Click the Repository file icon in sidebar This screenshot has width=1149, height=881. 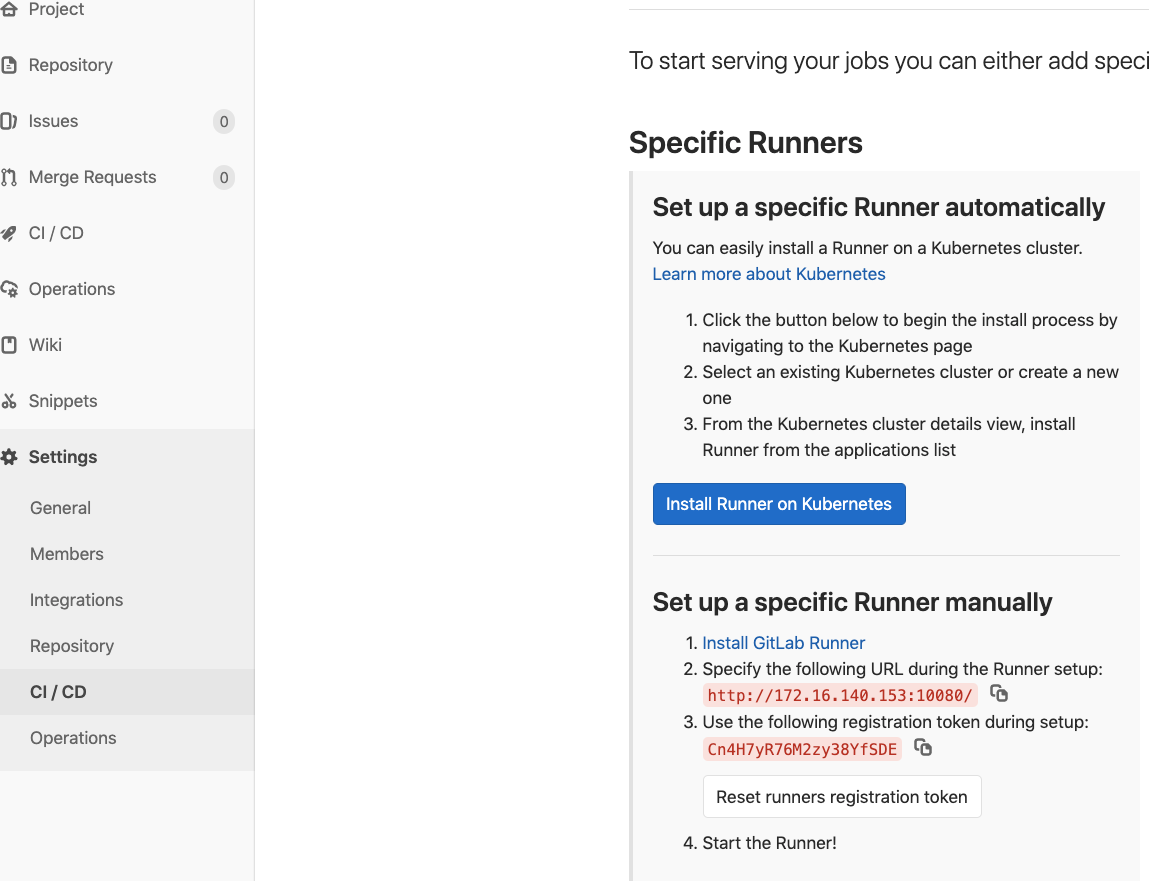click(9, 66)
